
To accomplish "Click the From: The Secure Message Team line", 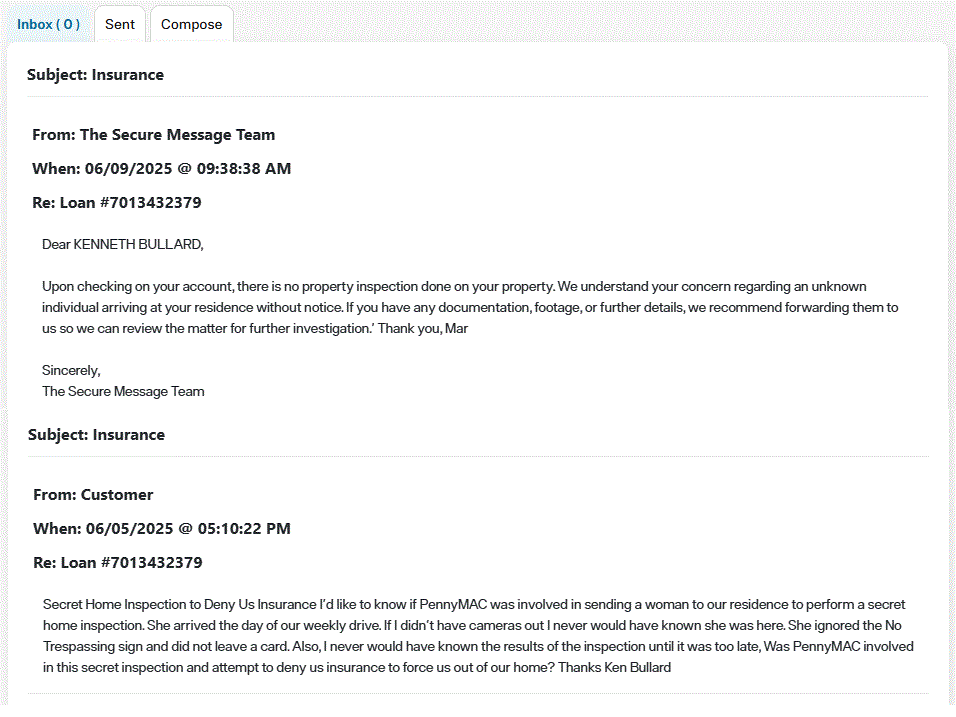I will tap(154, 135).
